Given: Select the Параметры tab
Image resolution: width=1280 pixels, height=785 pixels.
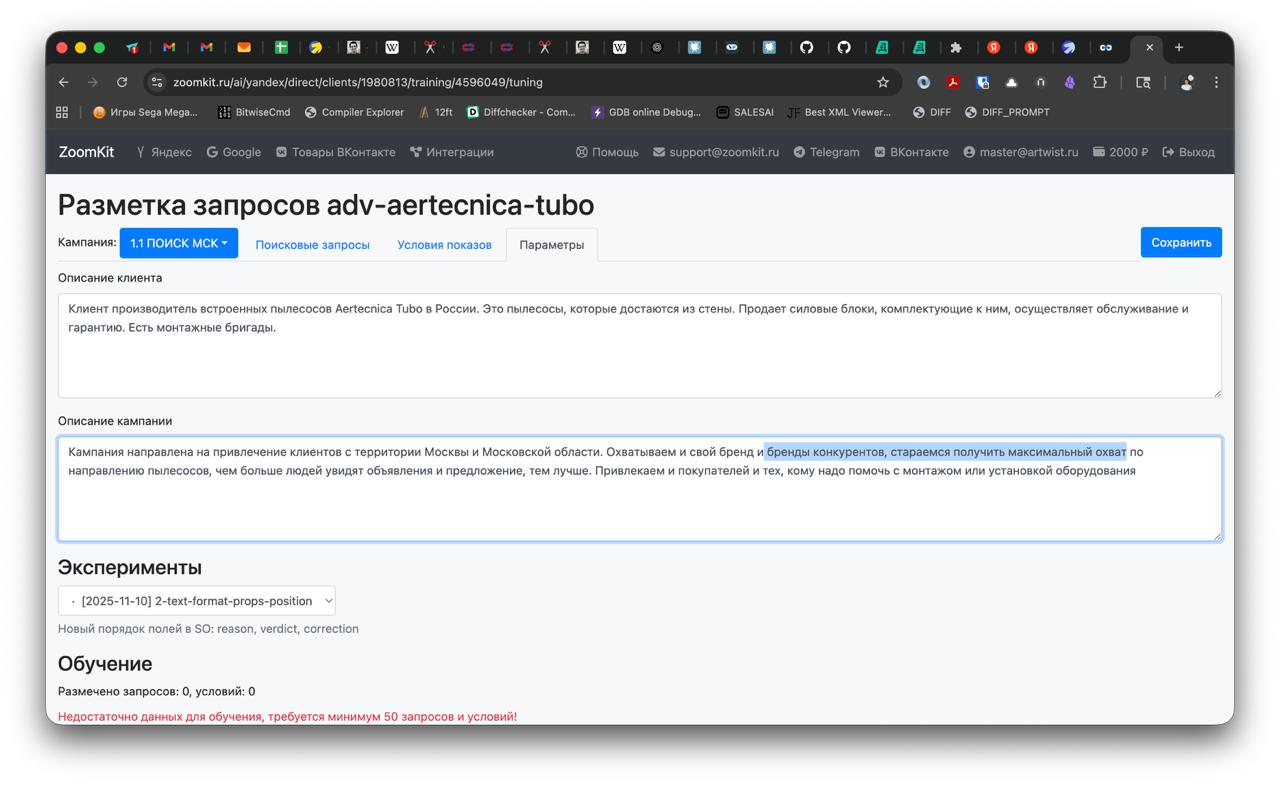Looking at the screenshot, I should tap(552, 244).
